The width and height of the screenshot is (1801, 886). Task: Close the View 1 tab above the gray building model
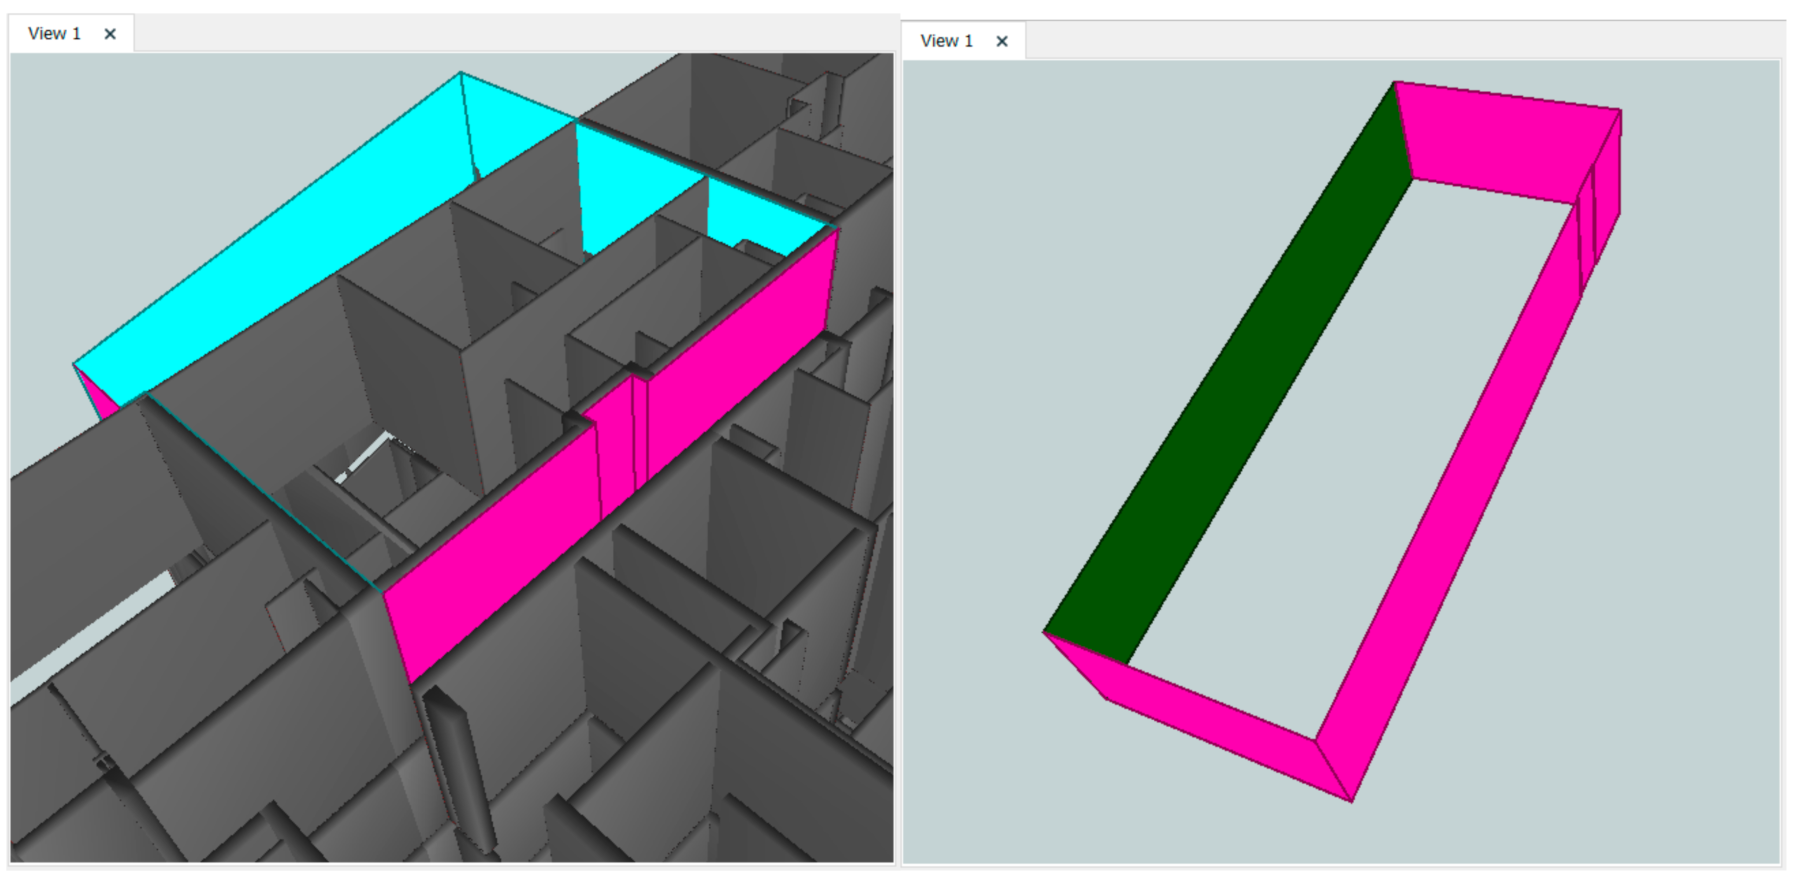coord(110,34)
